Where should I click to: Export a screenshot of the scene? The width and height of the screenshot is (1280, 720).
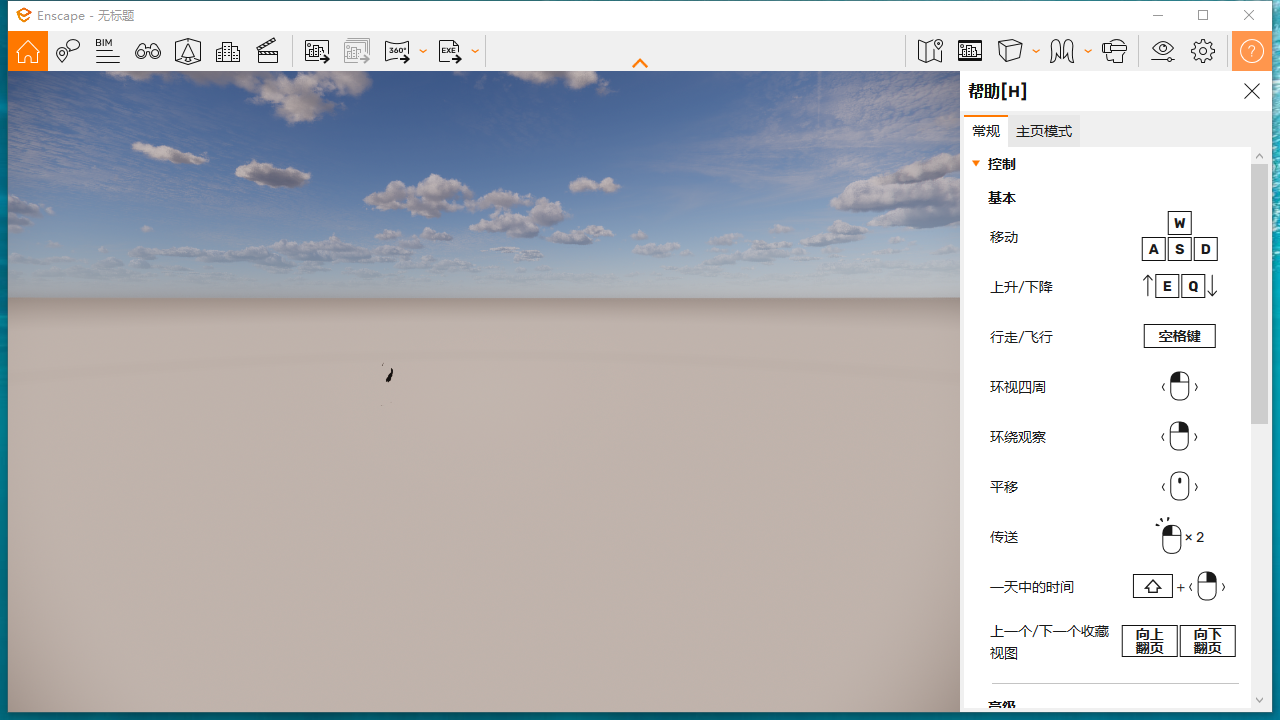click(x=317, y=51)
